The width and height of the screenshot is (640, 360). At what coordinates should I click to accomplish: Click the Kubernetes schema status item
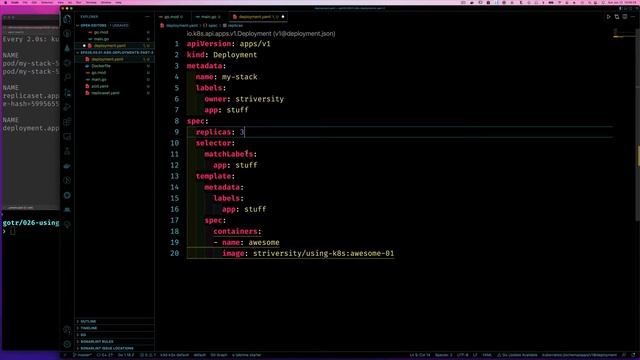pyautogui.click(x=579, y=355)
